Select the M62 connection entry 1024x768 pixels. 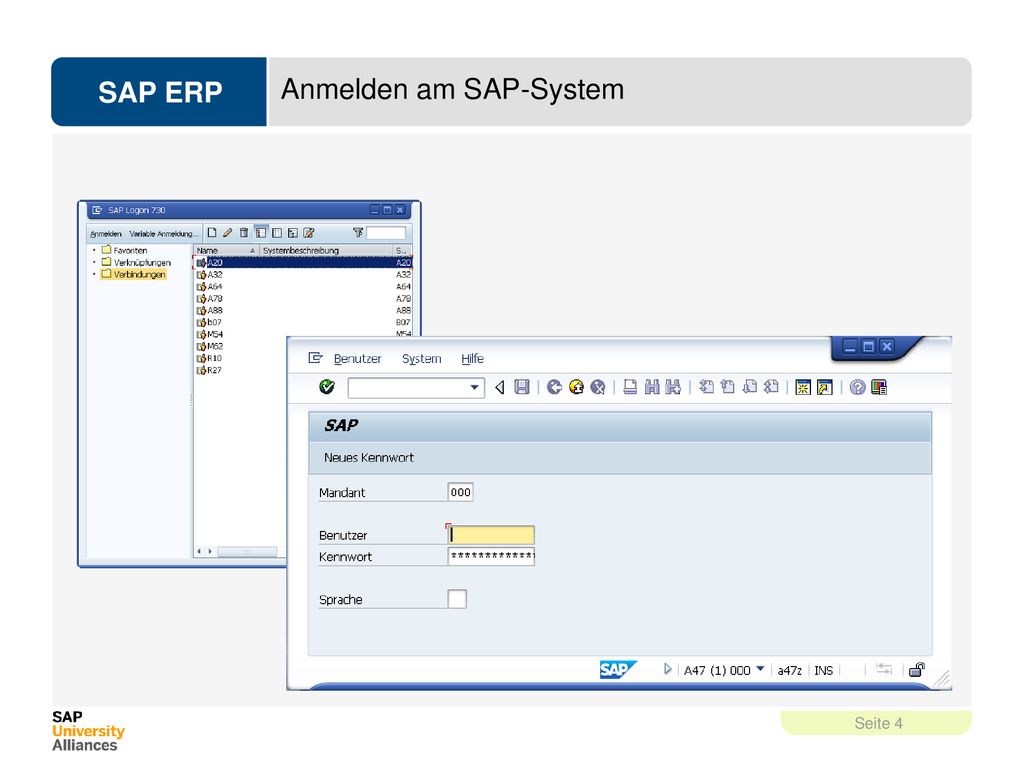coord(210,346)
